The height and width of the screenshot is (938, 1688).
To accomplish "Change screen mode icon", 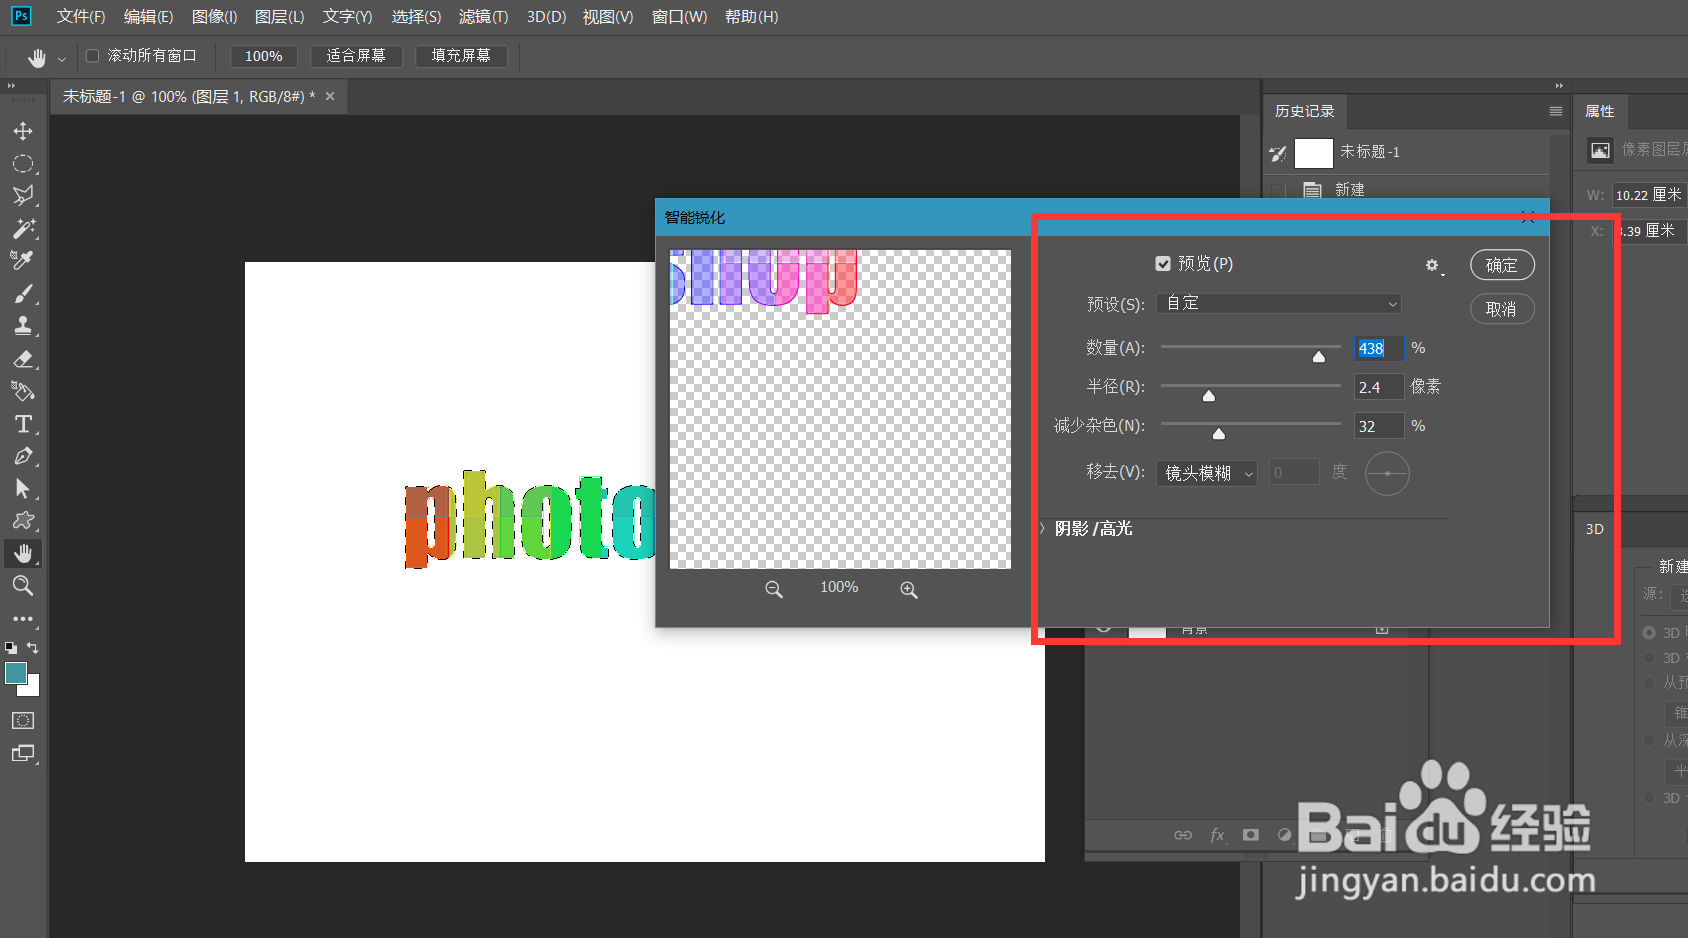I will (x=23, y=754).
